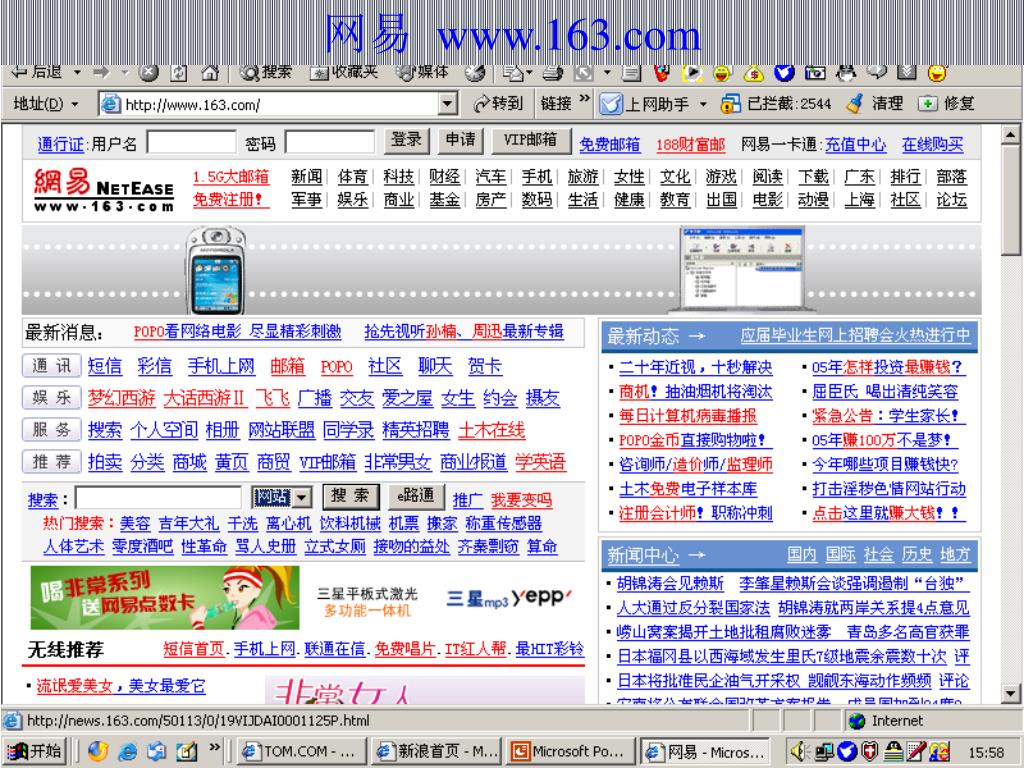This screenshot has width=1024, height=768.
Task: Open the 梦幻西游 game link
Action: (x=121, y=398)
